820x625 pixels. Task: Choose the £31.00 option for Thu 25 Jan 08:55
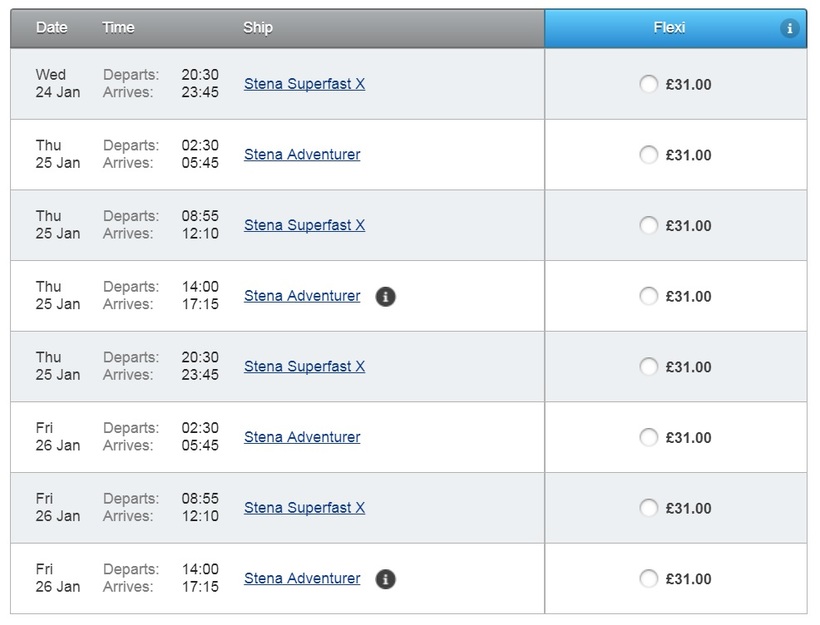point(648,225)
